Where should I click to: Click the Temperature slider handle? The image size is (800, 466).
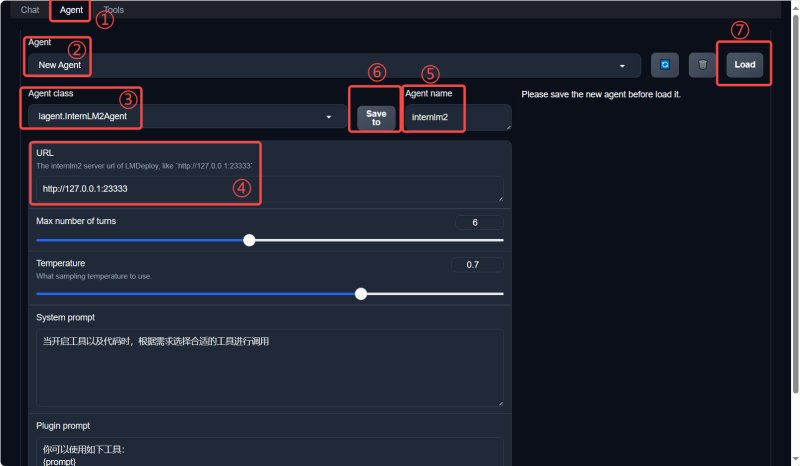click(x=361, y=293)
